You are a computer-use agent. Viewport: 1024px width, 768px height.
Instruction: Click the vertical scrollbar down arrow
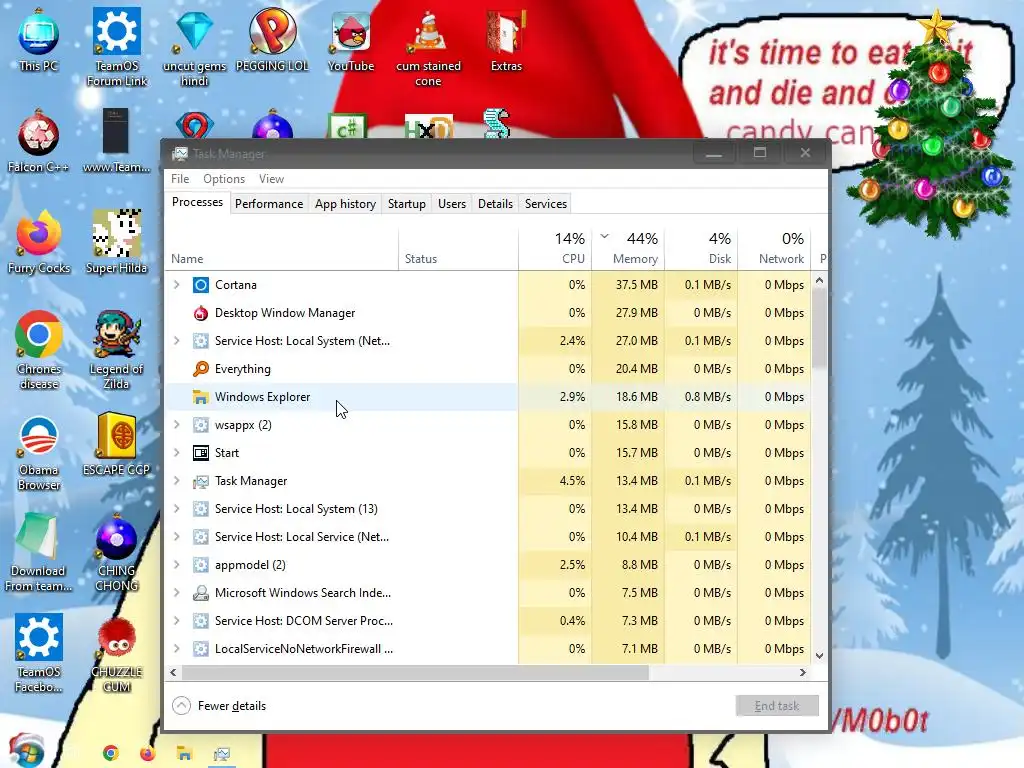point(820,656)
